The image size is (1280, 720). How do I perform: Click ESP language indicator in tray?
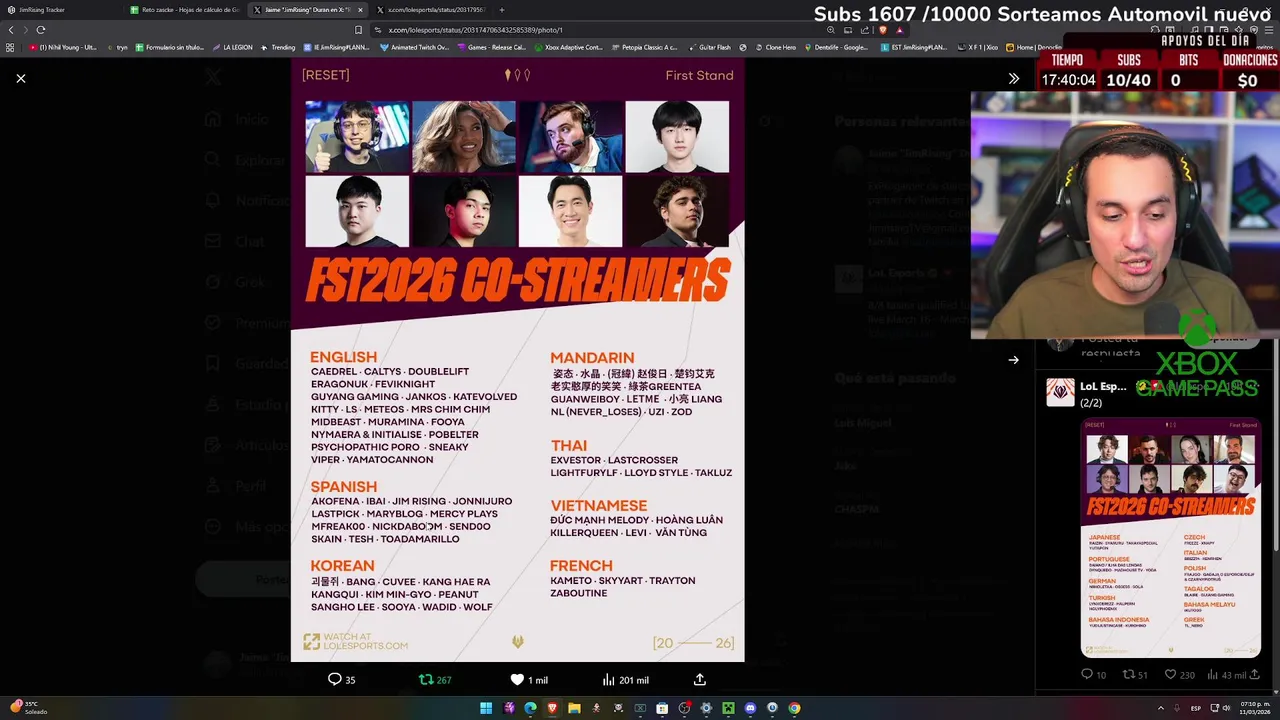click(1194, 708)
